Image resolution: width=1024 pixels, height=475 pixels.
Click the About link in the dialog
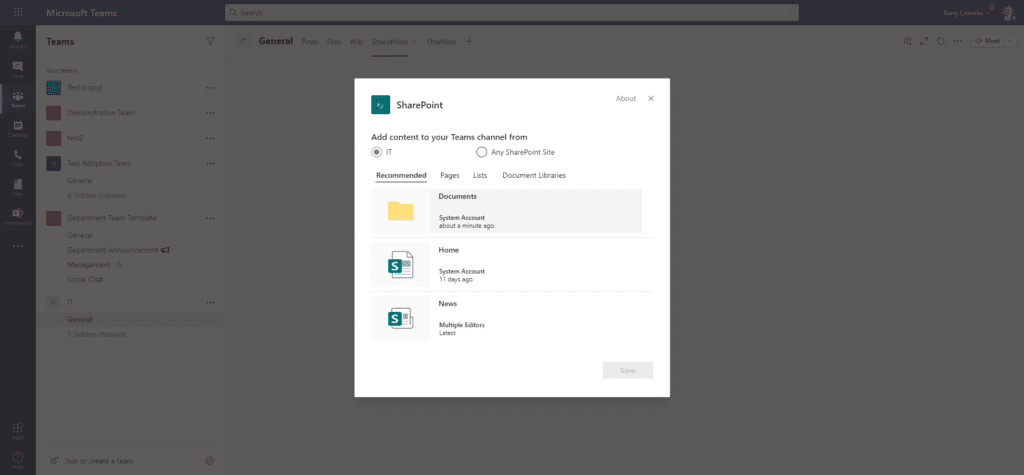coord(626,99)
